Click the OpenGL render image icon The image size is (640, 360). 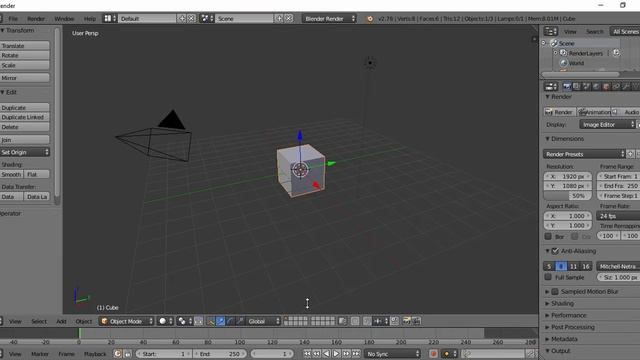406,322
